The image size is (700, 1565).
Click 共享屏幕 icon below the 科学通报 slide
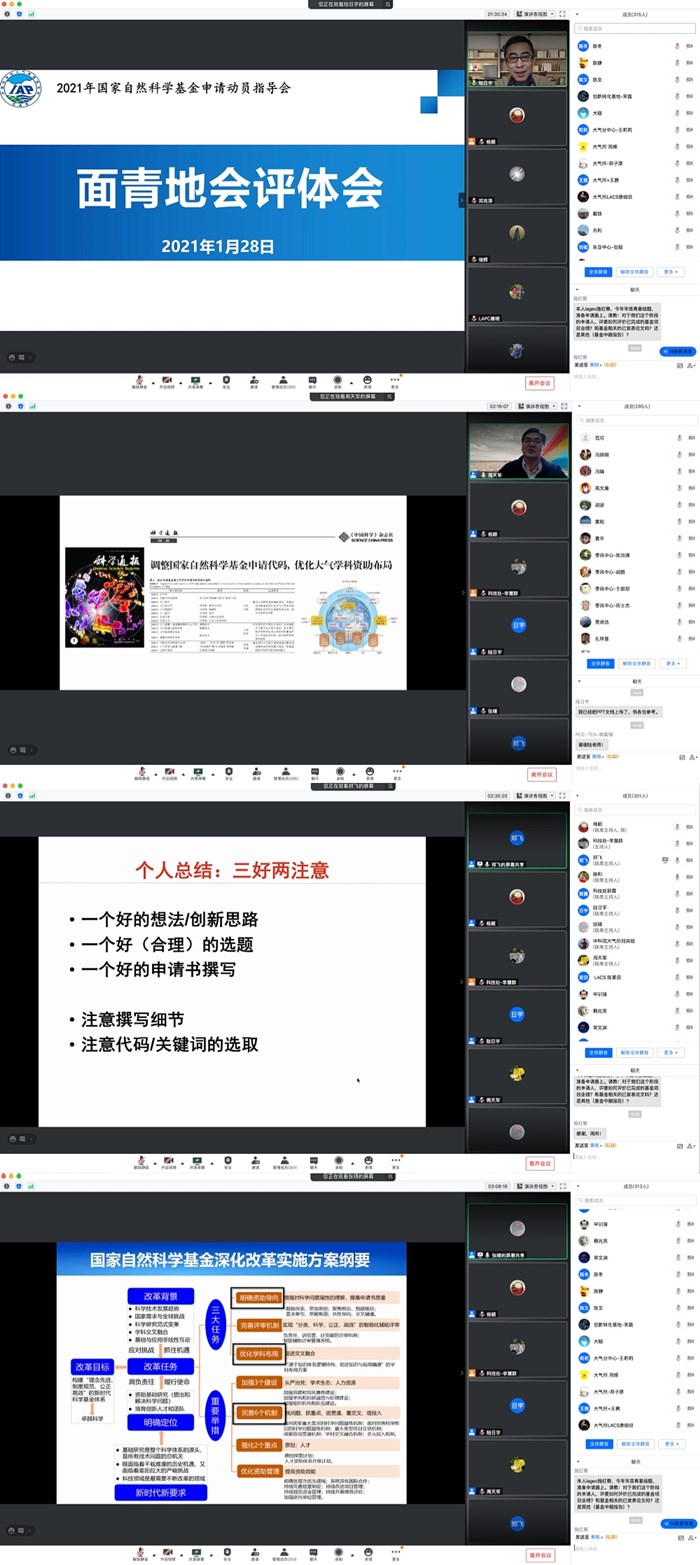coord(196,770)
